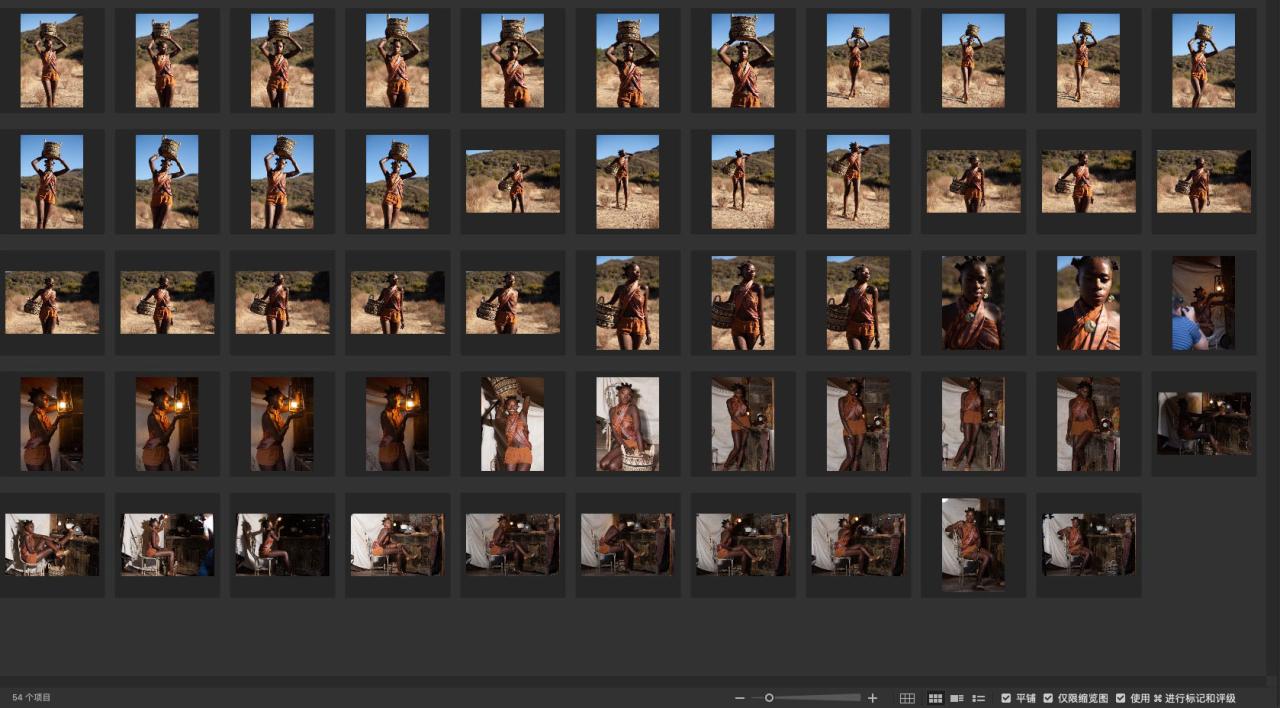Uncheck the 仅限缩览图 checkbox
1280x708 pixels.
click(x=1048, y=698)
